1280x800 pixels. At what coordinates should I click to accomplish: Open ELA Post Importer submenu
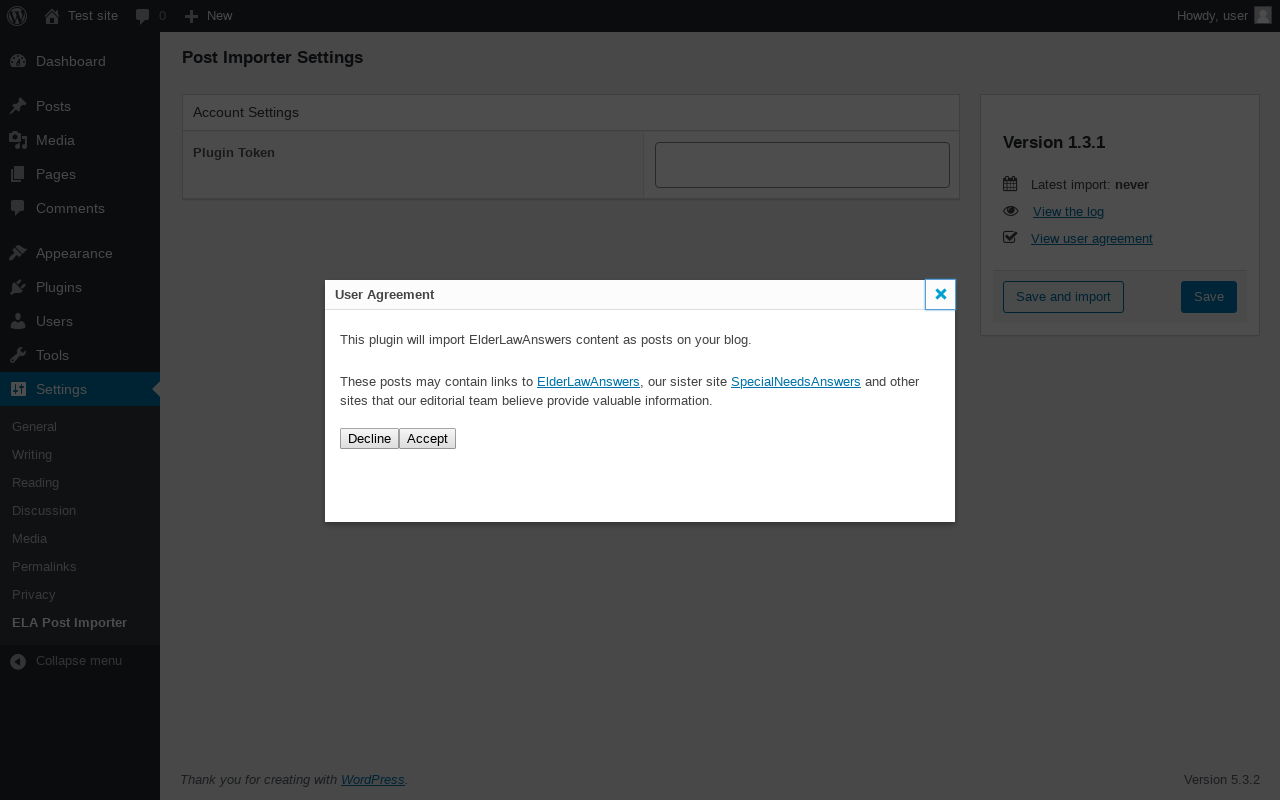click(69, 622)
